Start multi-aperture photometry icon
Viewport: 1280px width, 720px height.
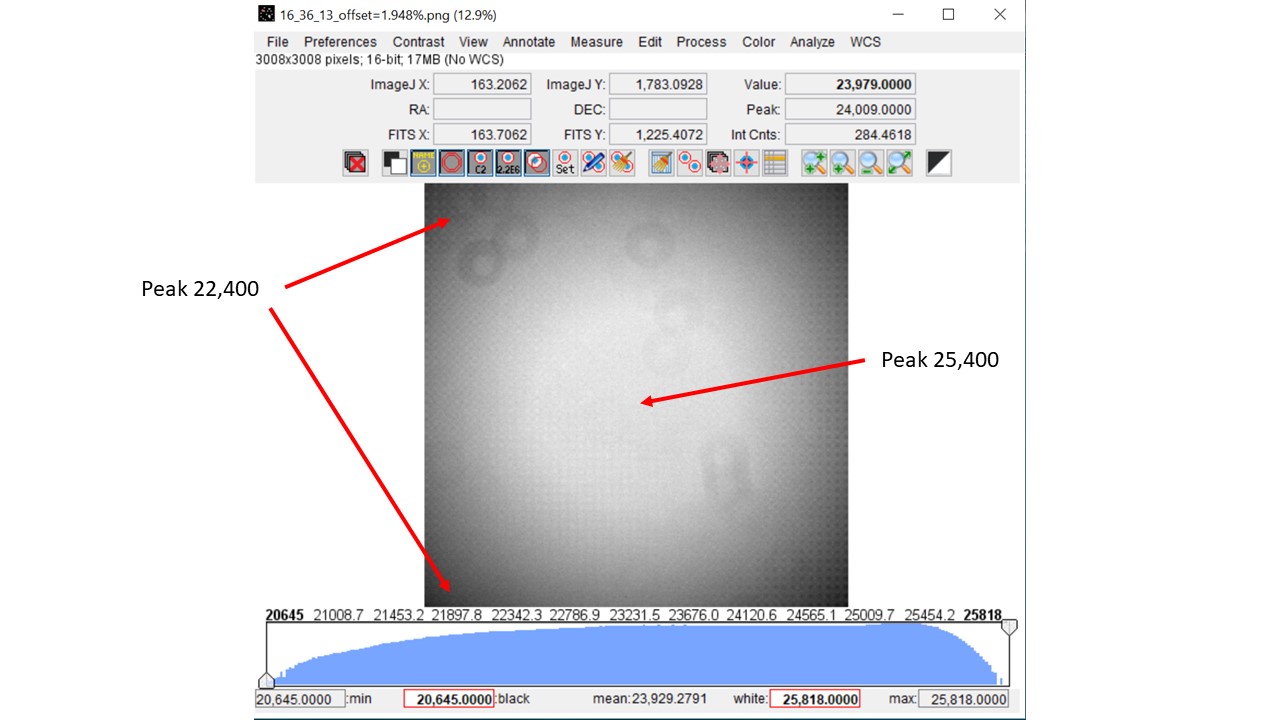pos(689,163)
